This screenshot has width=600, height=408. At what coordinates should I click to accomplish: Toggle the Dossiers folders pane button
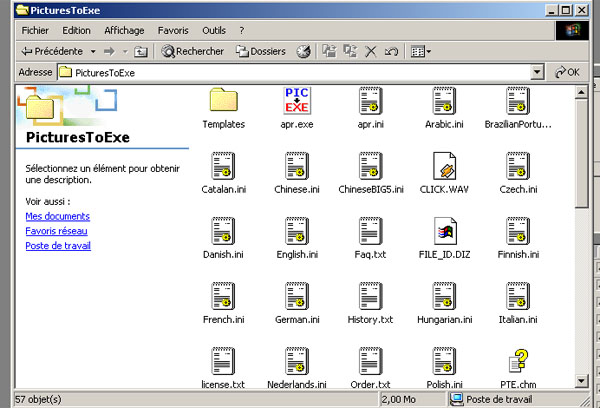(261, 51)
